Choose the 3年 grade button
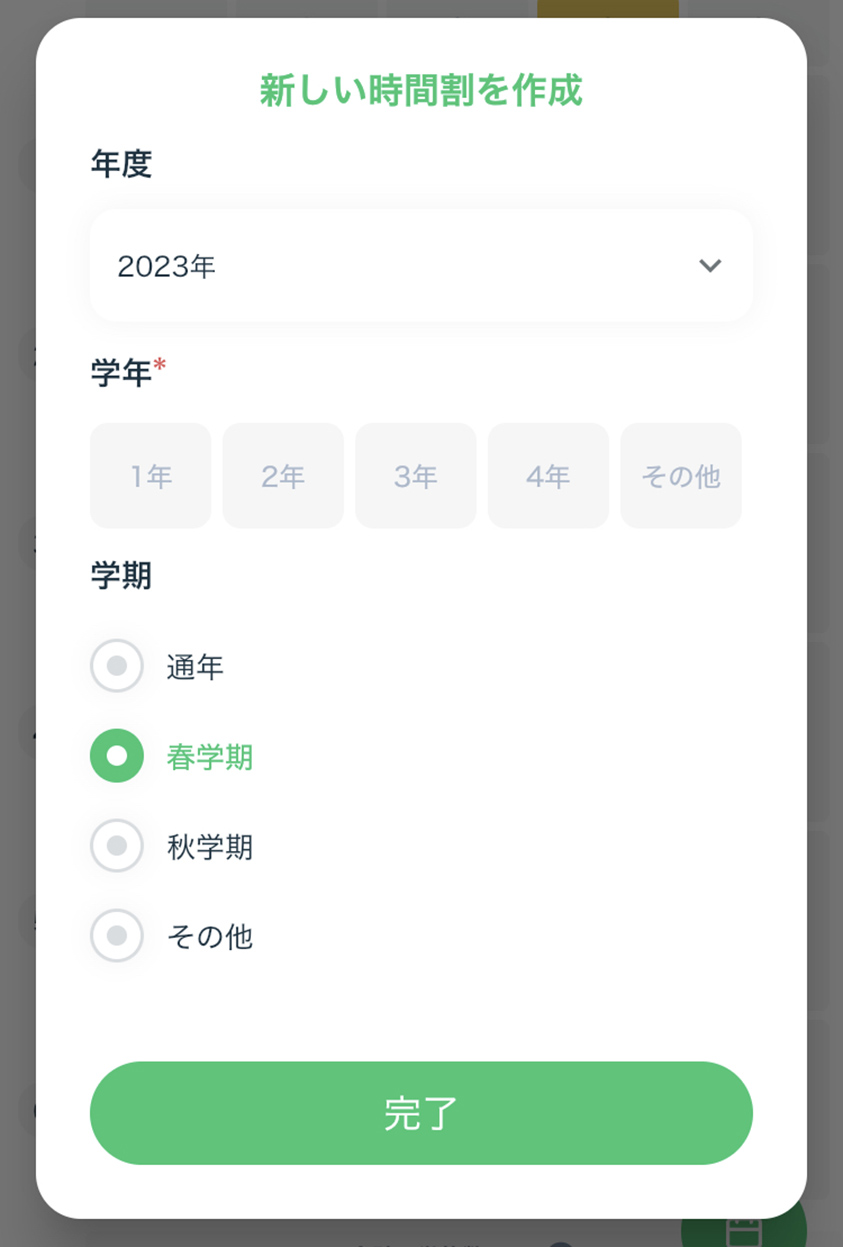Screen dimensions: 843x1247 pyautogui.click(x=416, y=476)
